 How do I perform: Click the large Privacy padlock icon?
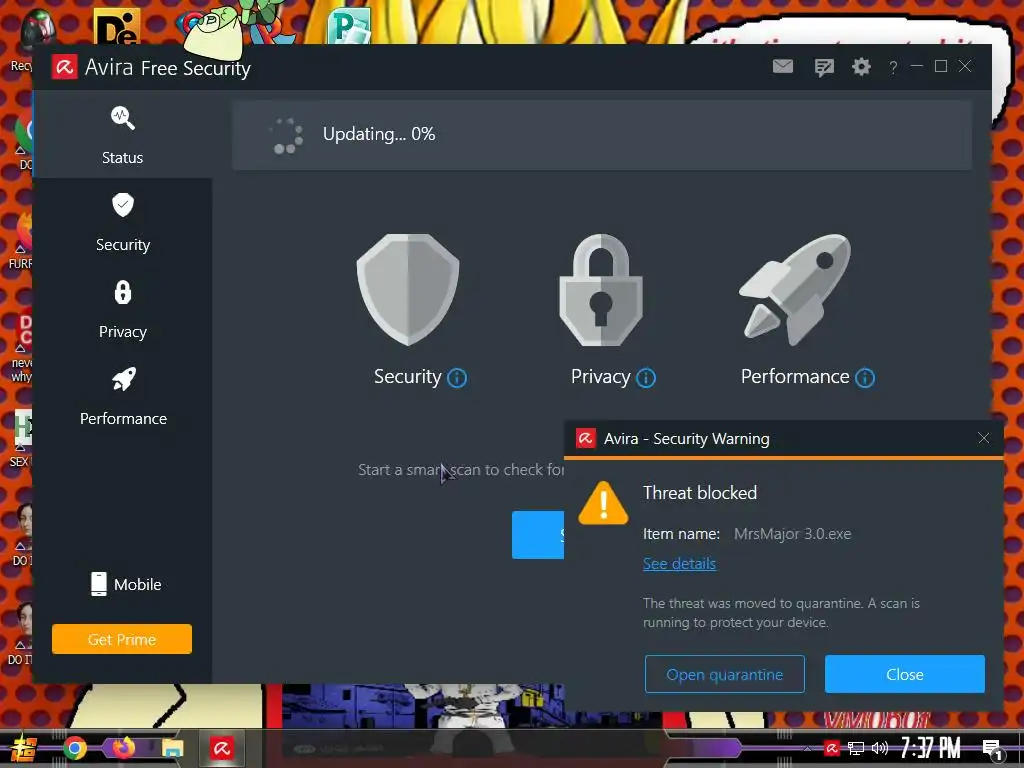point(601,289)
